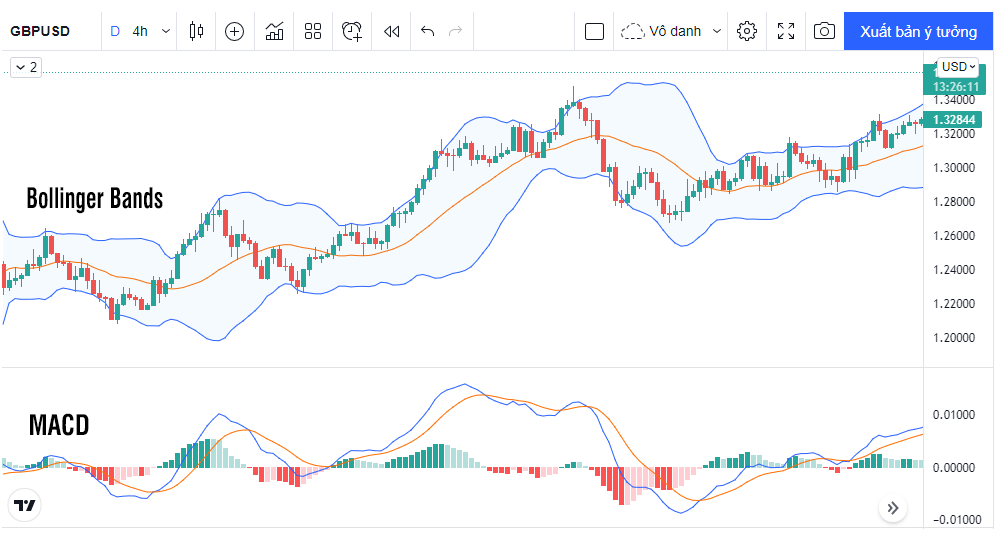Click the Xuất bản ý tưởng button
This screenshot has width=997, height=542.
pos(918,31)
